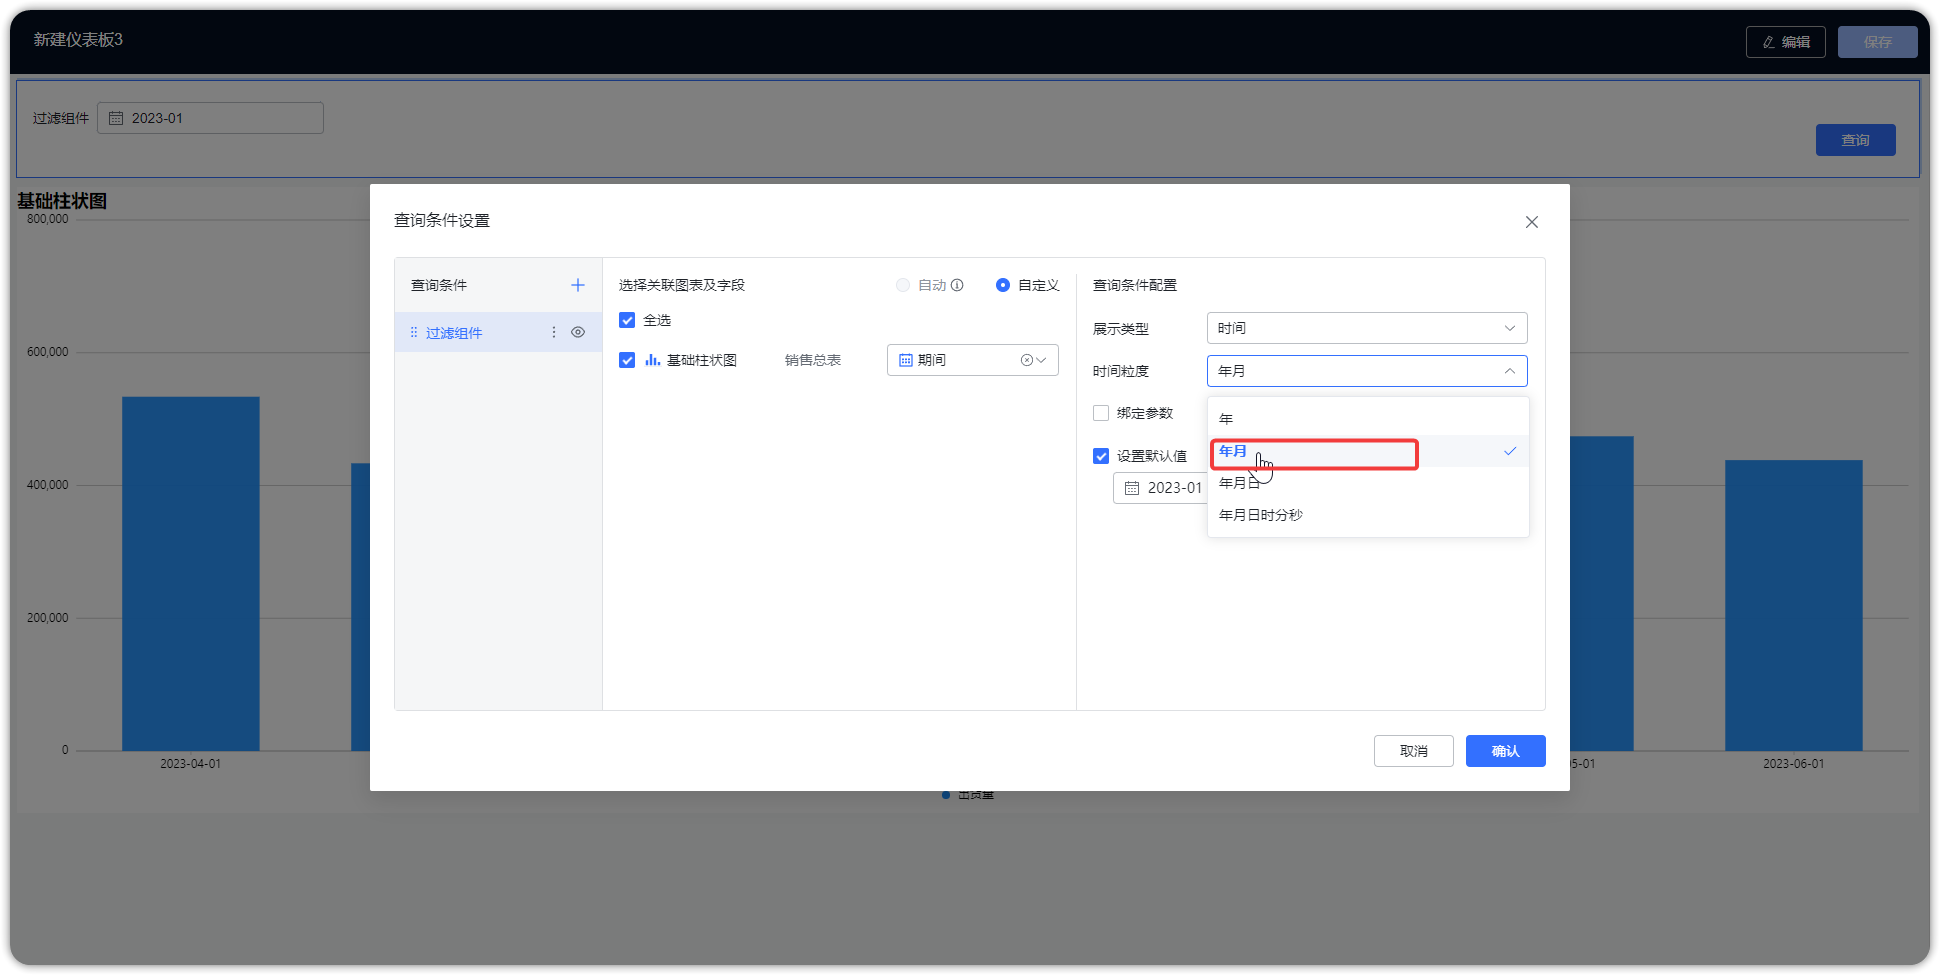Toggle visibility eye of 过滤组件

(578, 332)
